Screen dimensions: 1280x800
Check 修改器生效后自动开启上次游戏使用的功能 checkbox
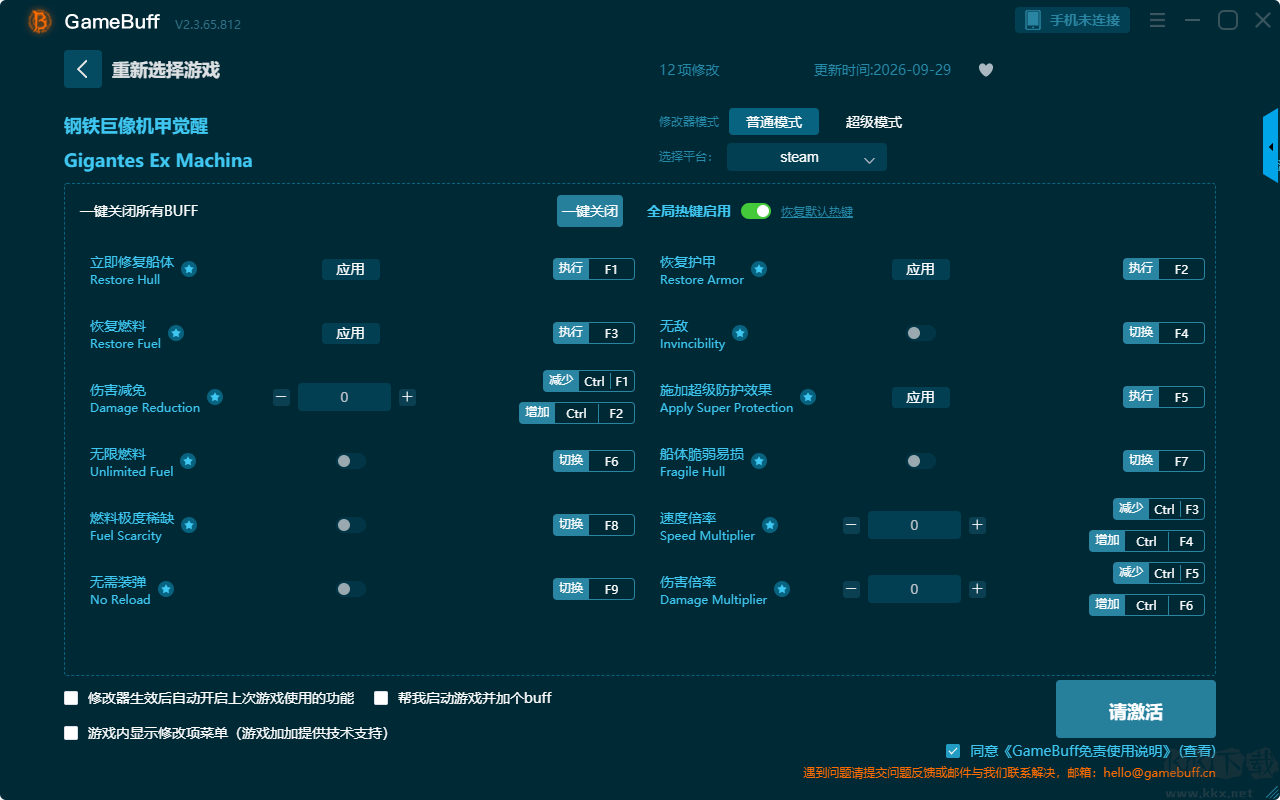(71, 698)
